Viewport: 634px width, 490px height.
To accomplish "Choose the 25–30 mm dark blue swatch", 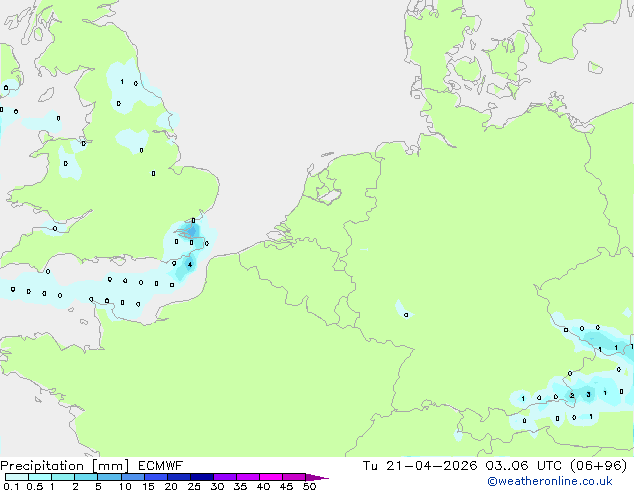I will coord(202,477).
